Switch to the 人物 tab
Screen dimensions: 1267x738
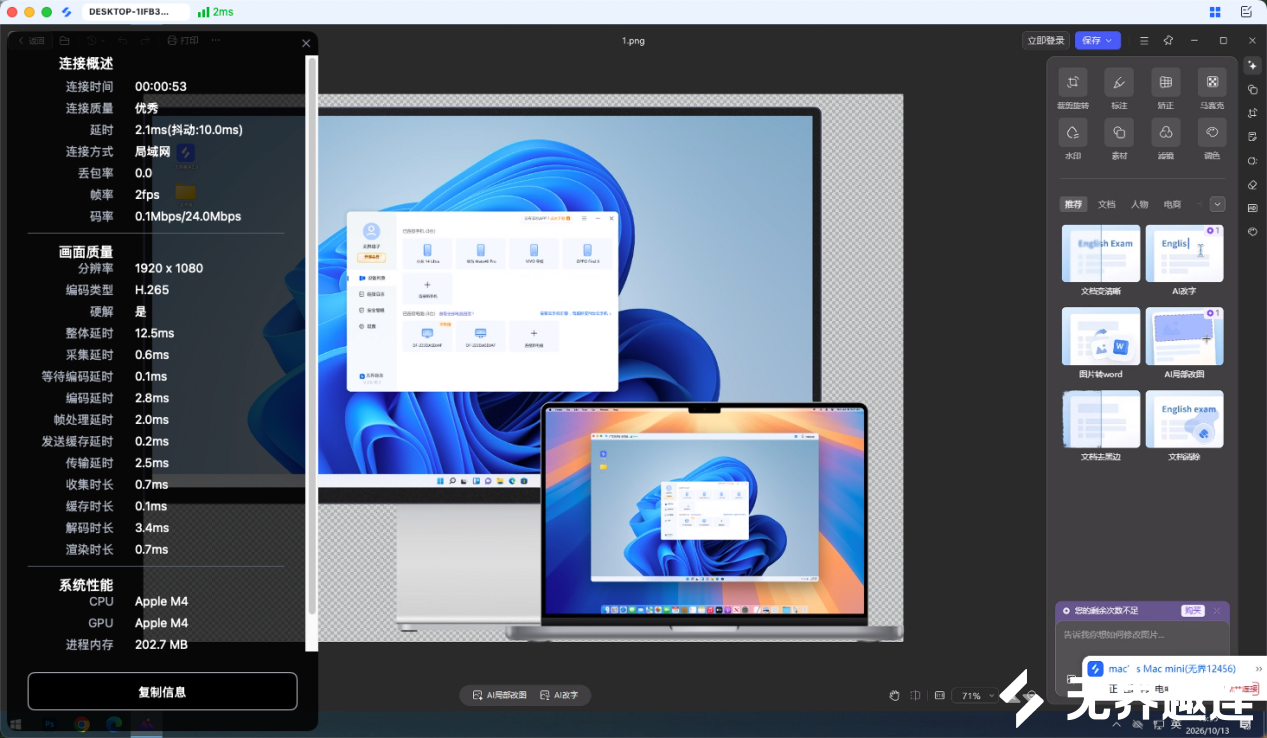click(1139, 204)
